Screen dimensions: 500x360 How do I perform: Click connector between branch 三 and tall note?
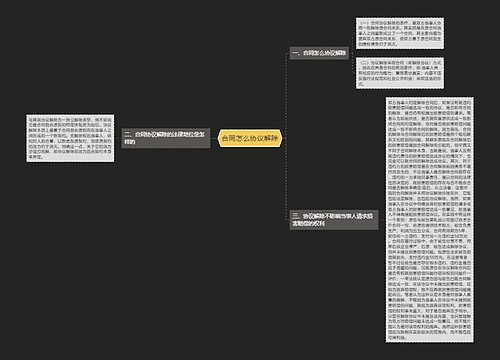tap(382, 220)
